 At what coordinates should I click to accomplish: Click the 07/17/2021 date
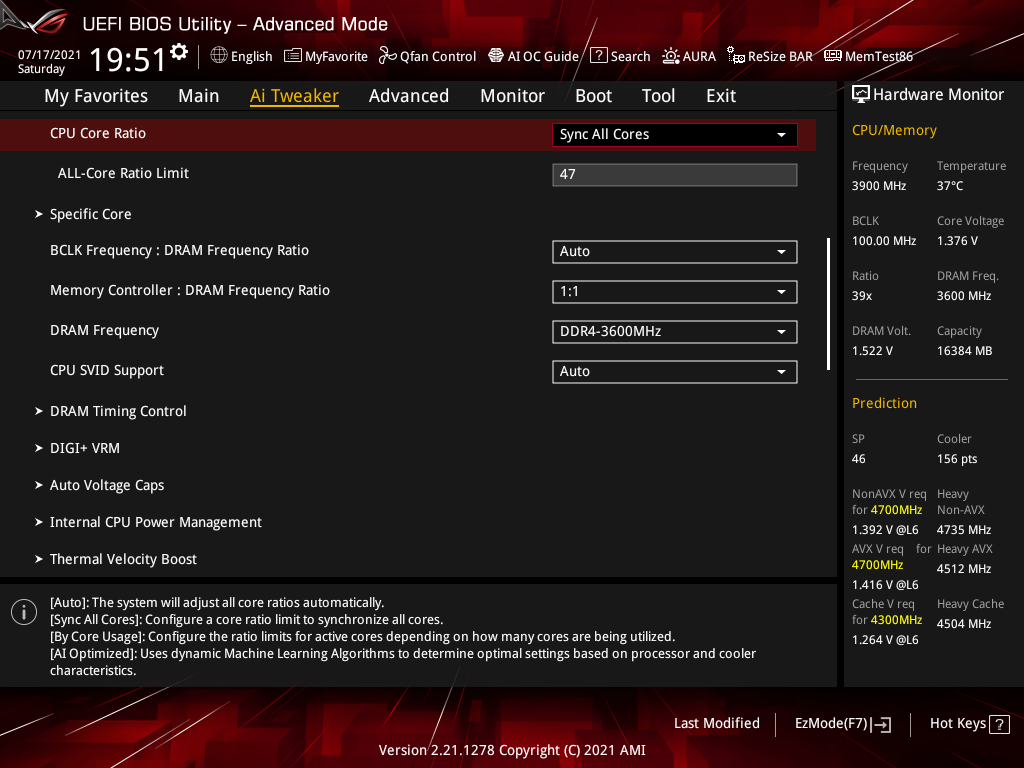click(x=49, y=55)
